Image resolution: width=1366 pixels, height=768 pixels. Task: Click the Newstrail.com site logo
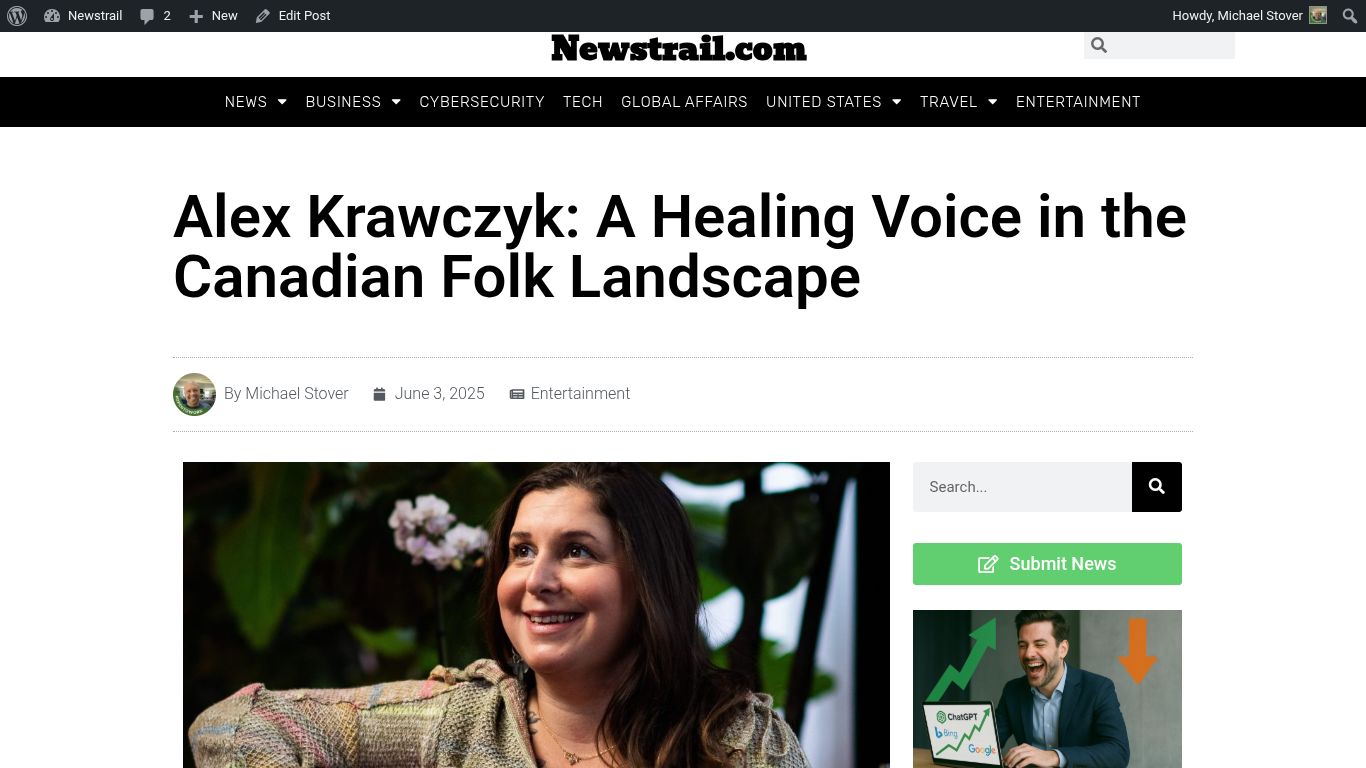click(679, 48)
